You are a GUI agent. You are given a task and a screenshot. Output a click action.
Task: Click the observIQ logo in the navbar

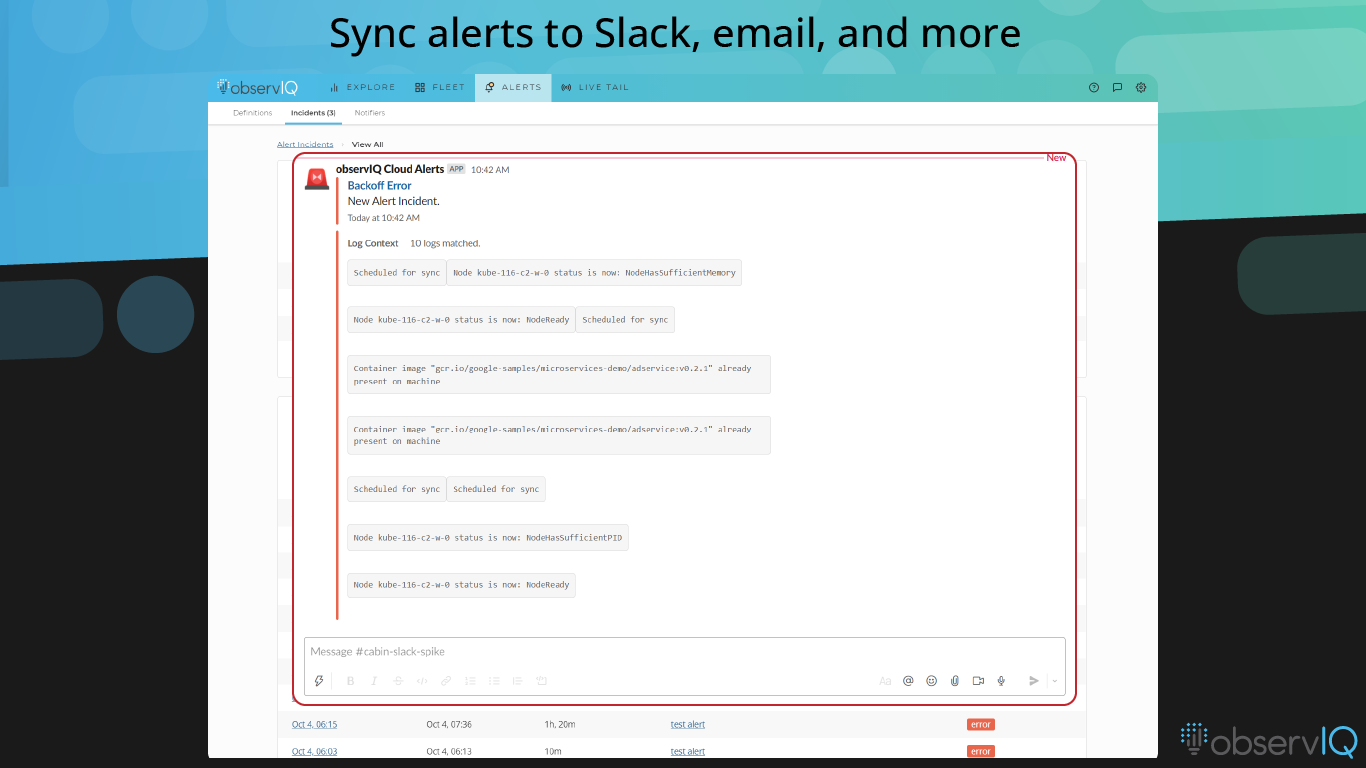[257, 87]
